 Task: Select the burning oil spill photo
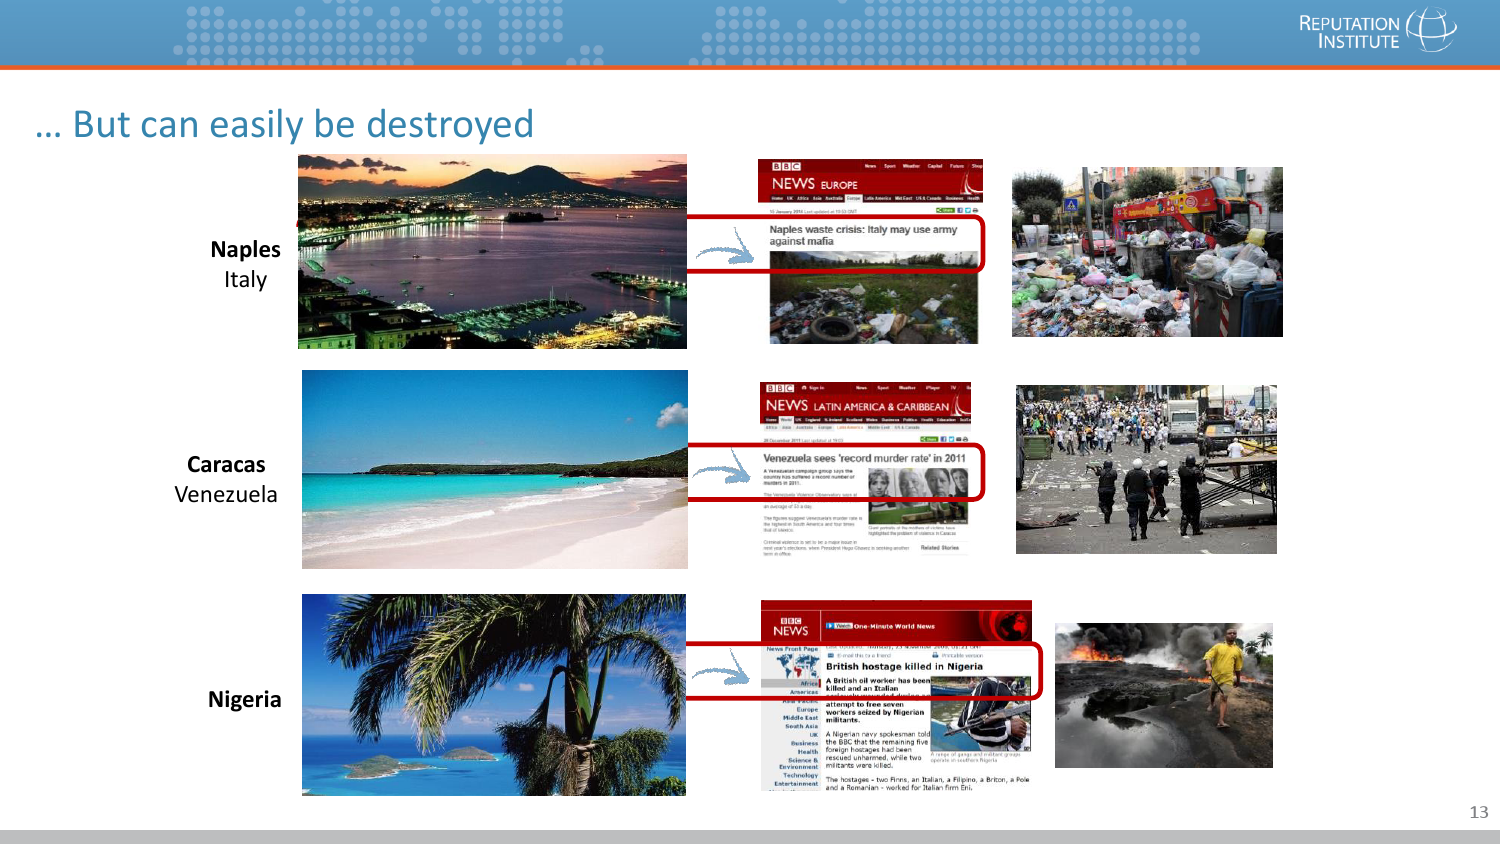1163,695
